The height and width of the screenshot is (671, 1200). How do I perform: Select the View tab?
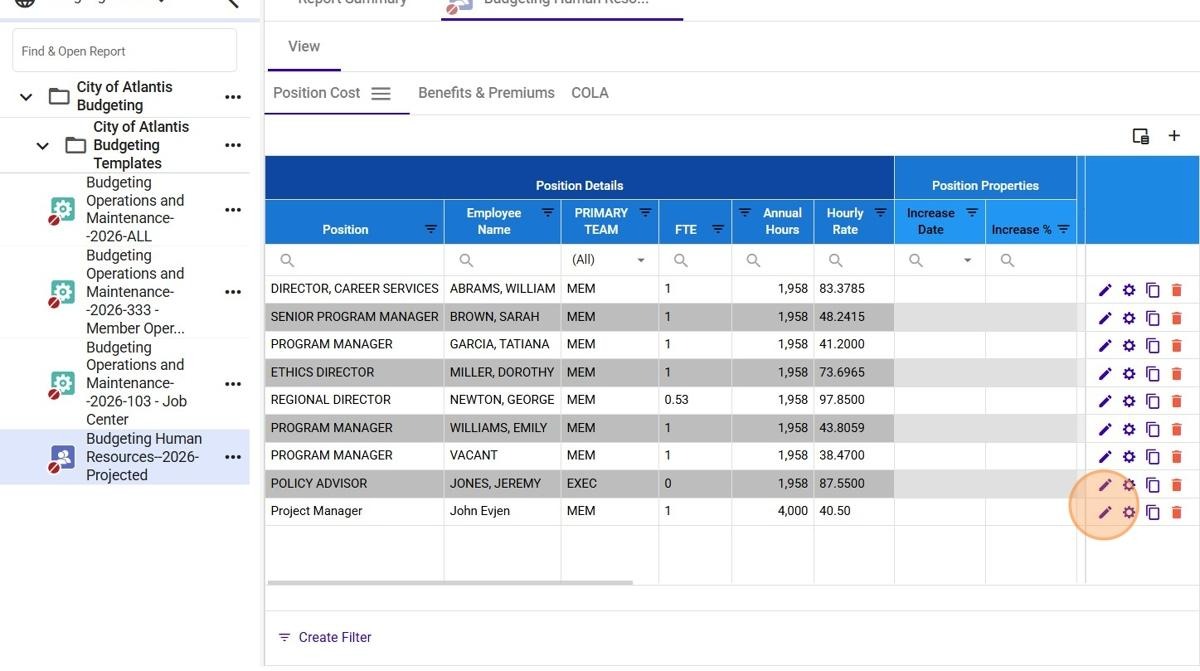(x=304, y=46)
